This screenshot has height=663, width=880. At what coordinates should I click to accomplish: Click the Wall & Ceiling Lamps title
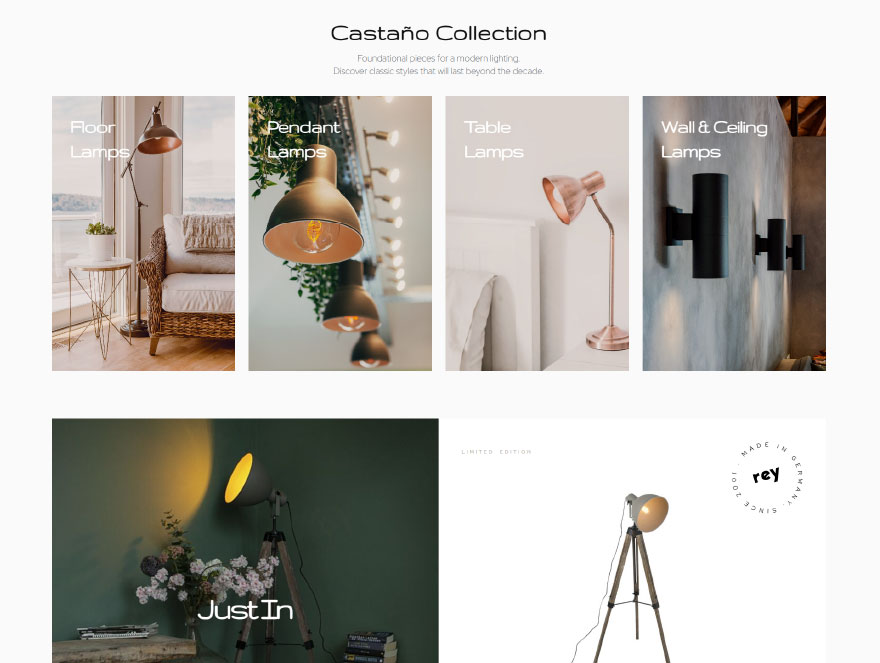tap(714, 140)
